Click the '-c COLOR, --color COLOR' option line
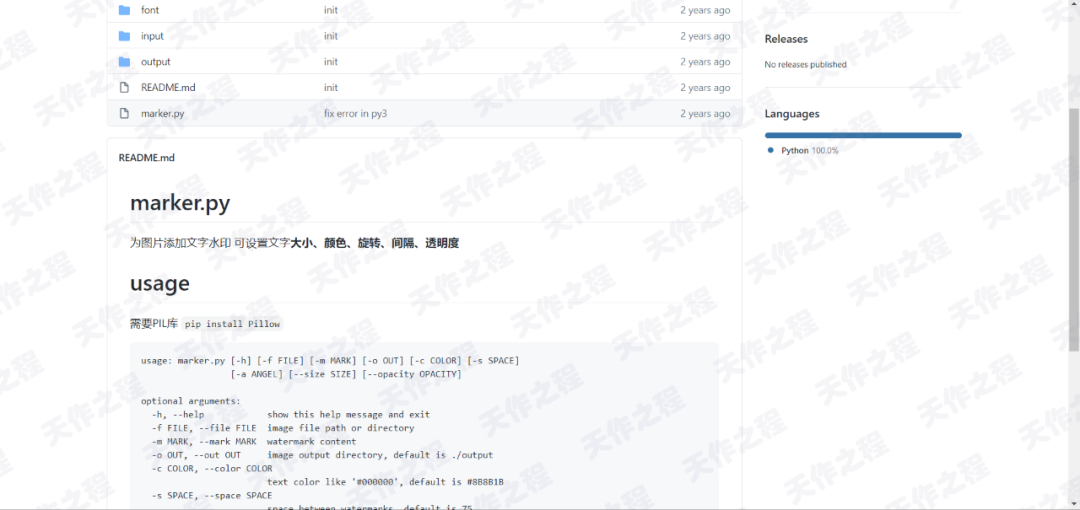 (x=211, y=469)
